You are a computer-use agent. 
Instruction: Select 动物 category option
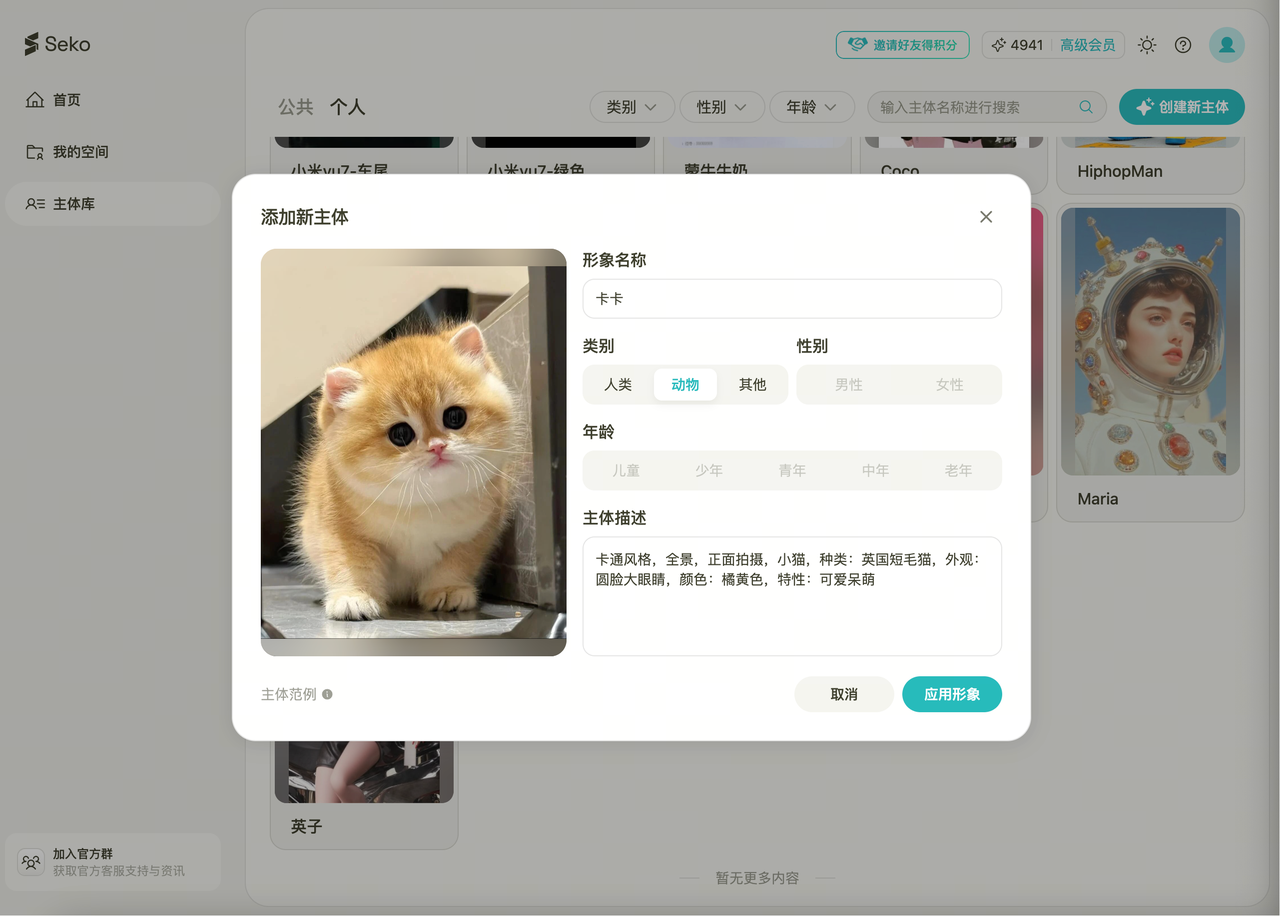(685, 385)
